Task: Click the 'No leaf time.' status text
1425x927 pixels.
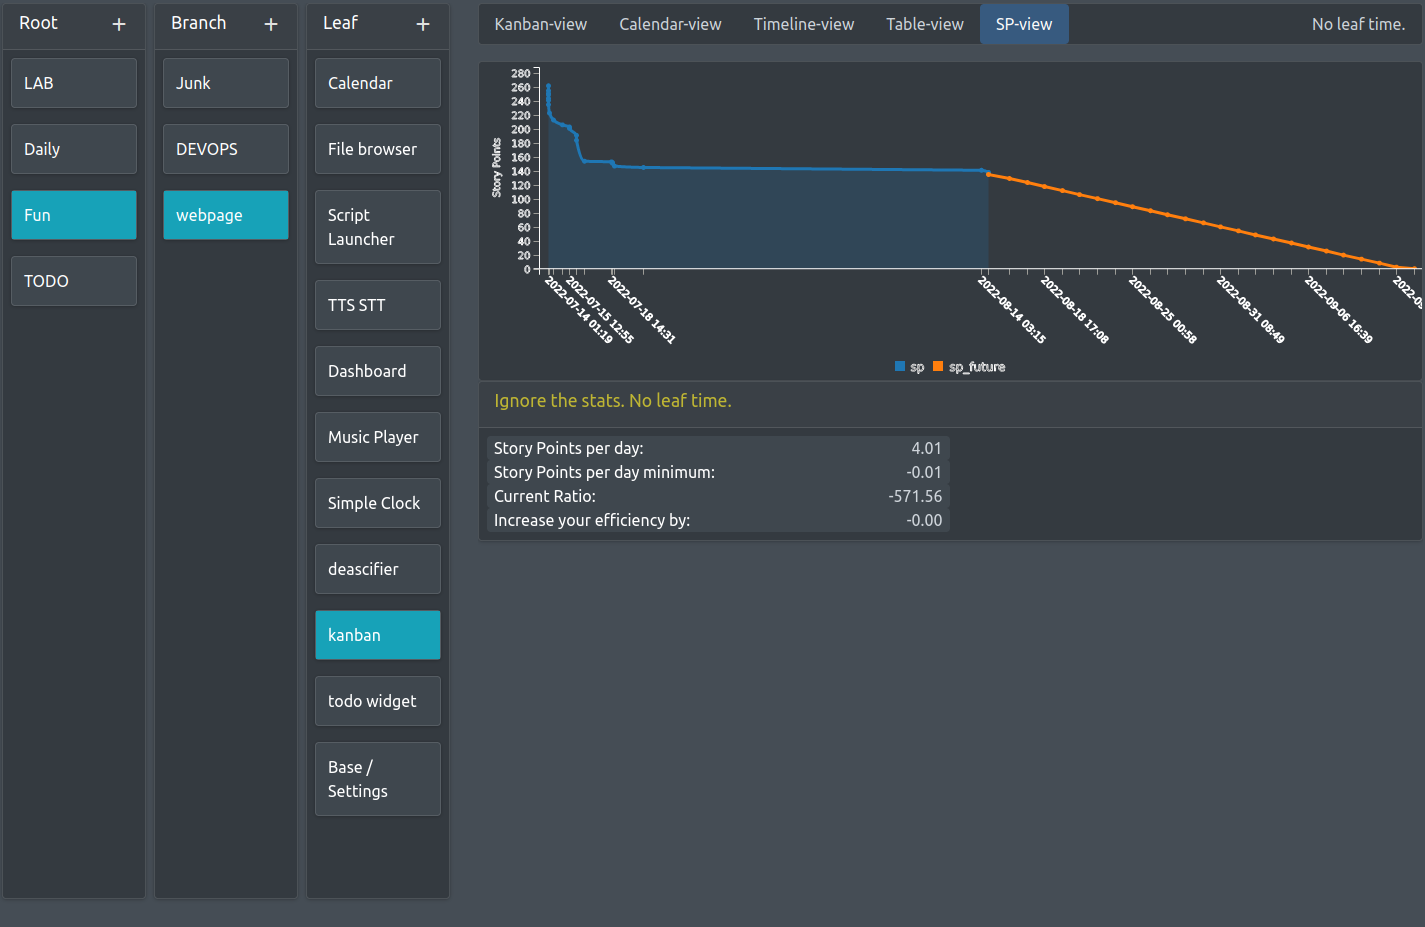Action: click(1358, 24)
